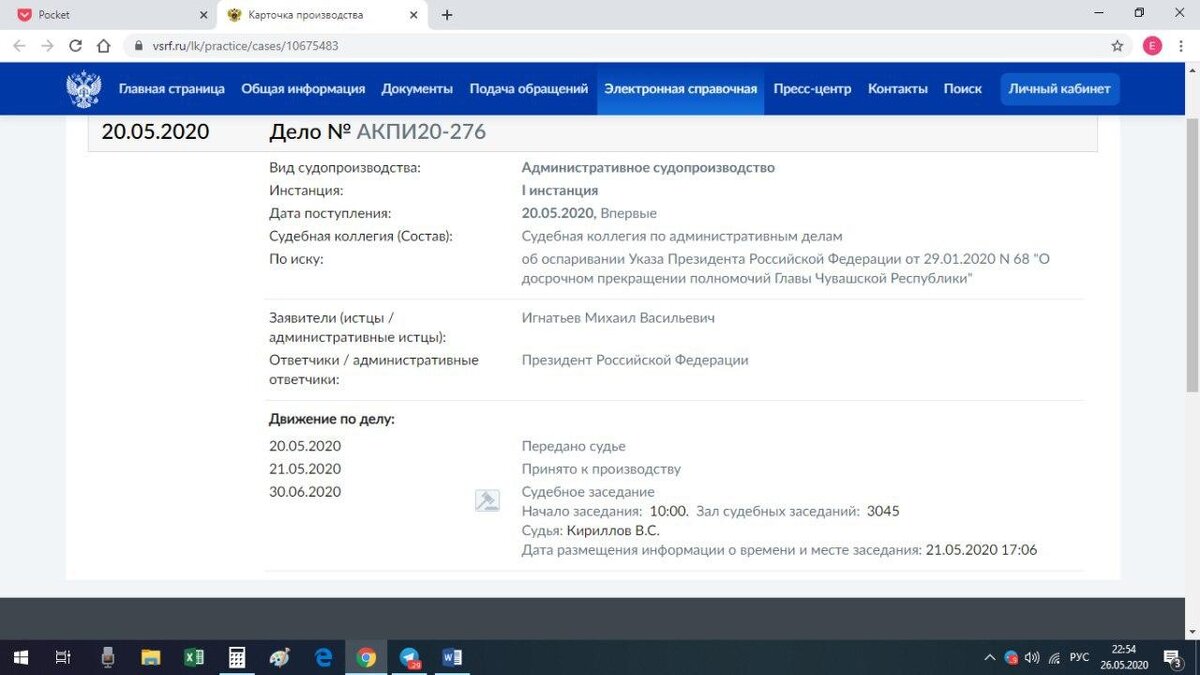1200x675 pixels.
Task: Launch Microsoft Edge from taskbar
Action: pyautogui.click(x=323, y=657)
